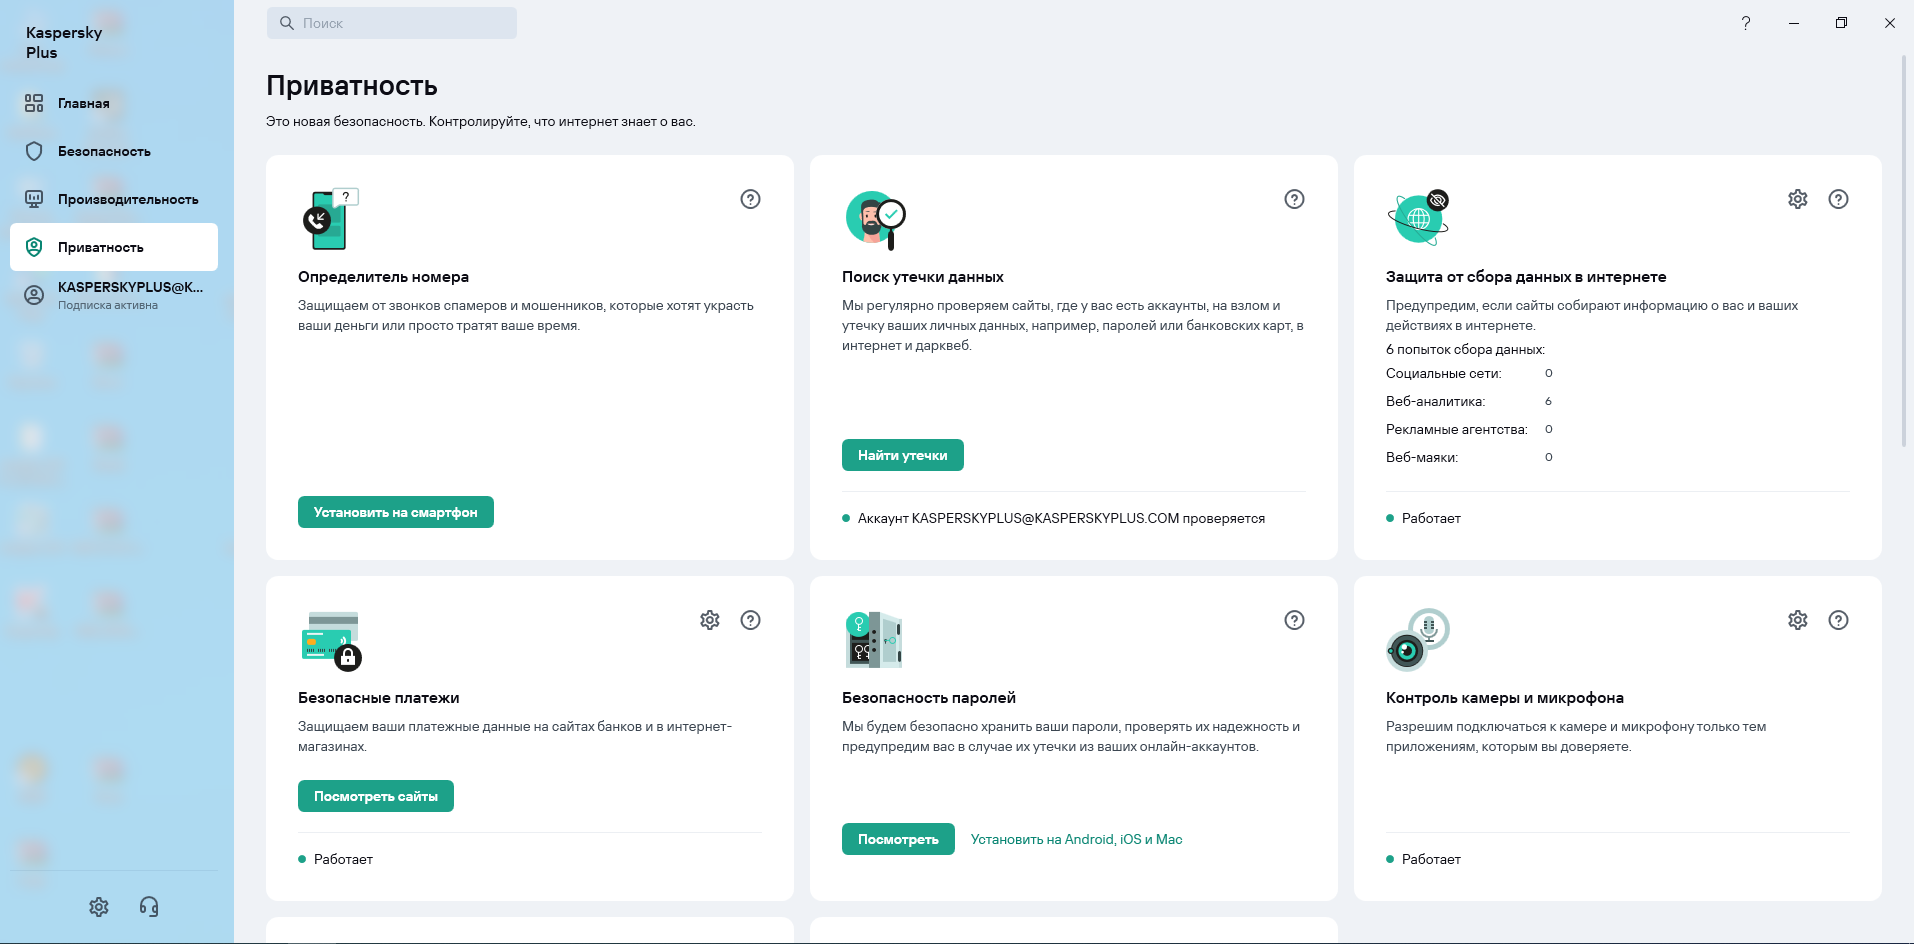Click the credit card illustration of Безопасные платежи

[331, 640]
